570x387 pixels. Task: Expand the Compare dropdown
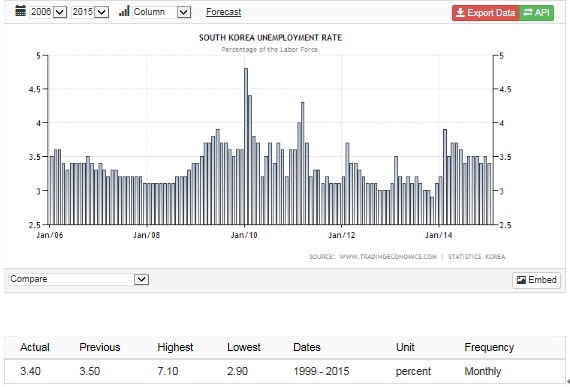(79, 279)
